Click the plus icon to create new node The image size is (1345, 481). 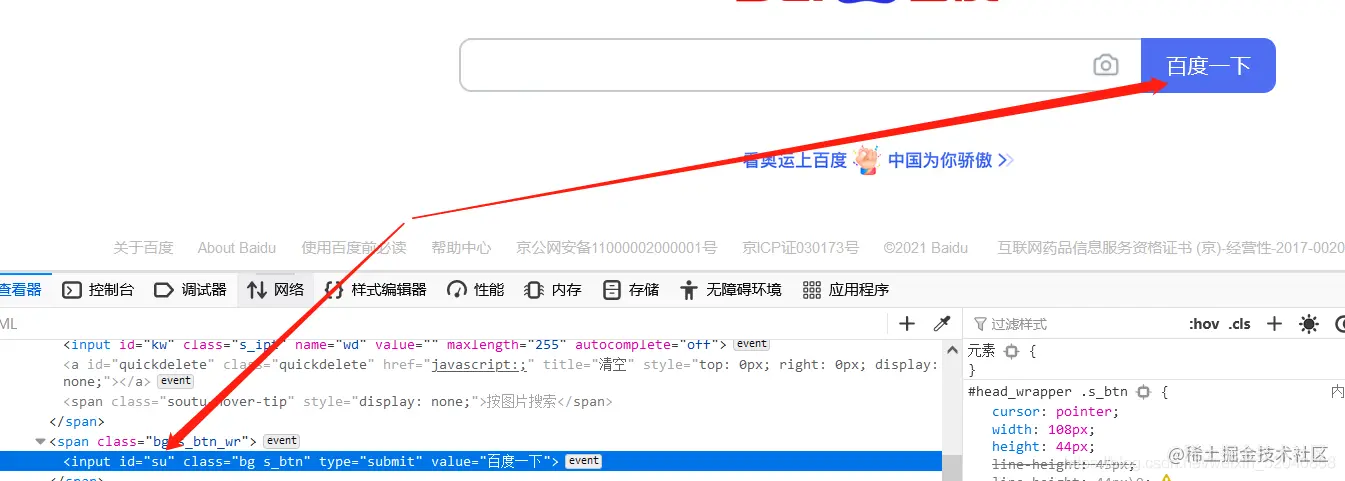coord(907,324)
